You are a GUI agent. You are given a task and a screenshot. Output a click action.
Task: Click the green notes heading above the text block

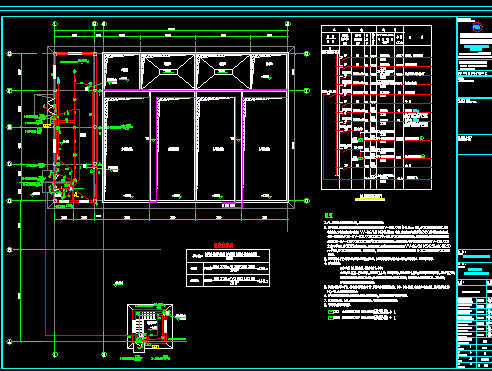(x=329, y=216)
